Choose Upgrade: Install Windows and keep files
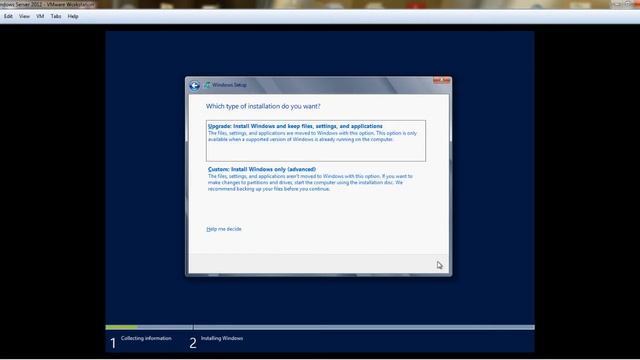 [316, 140]
